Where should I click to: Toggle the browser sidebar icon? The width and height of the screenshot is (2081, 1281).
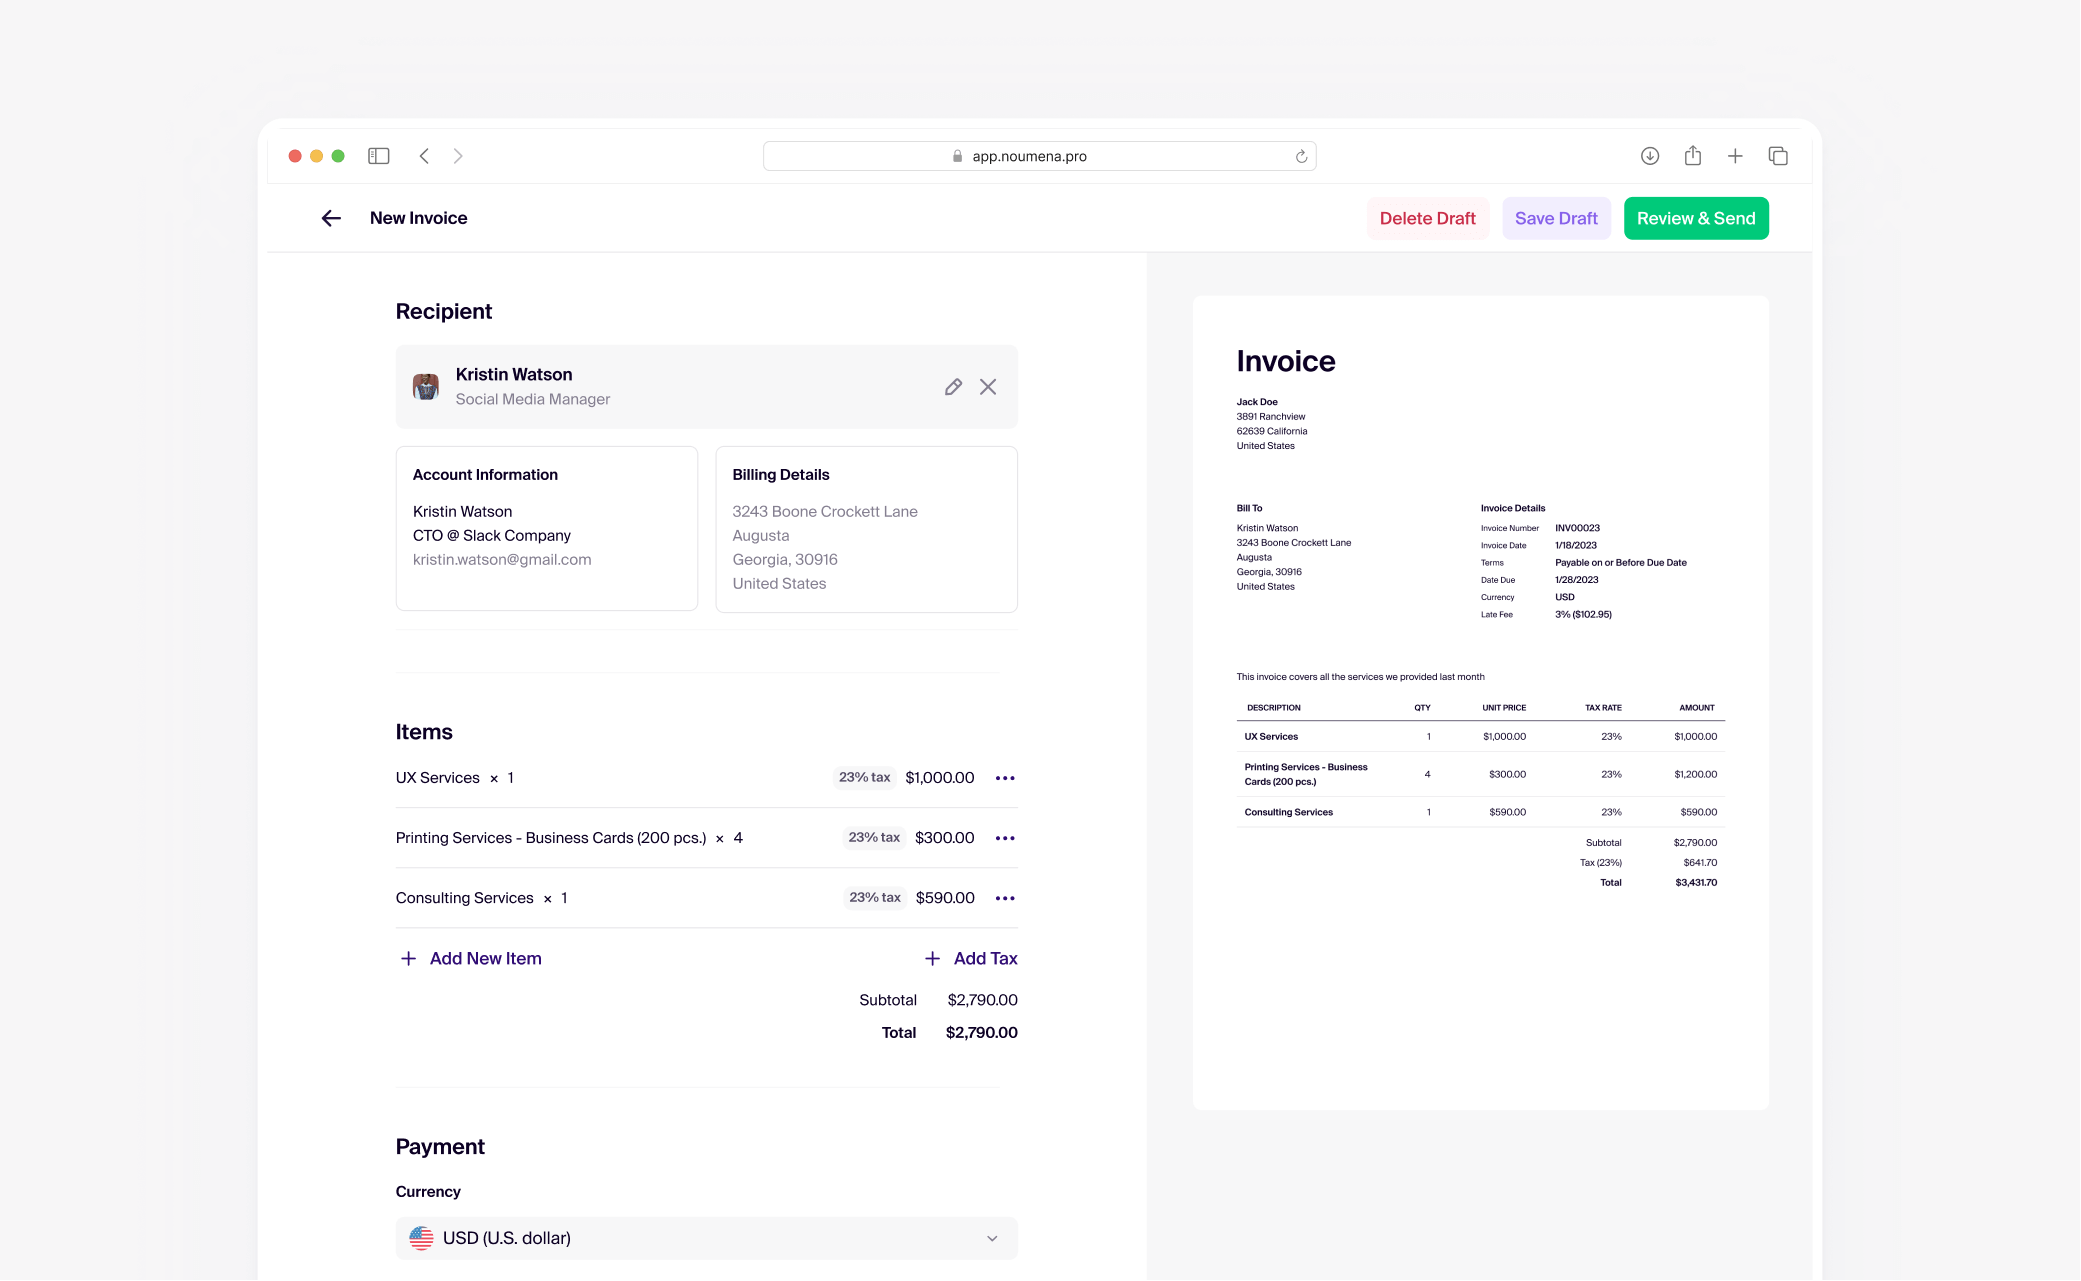pyautogui.click(x=379, y=156)
